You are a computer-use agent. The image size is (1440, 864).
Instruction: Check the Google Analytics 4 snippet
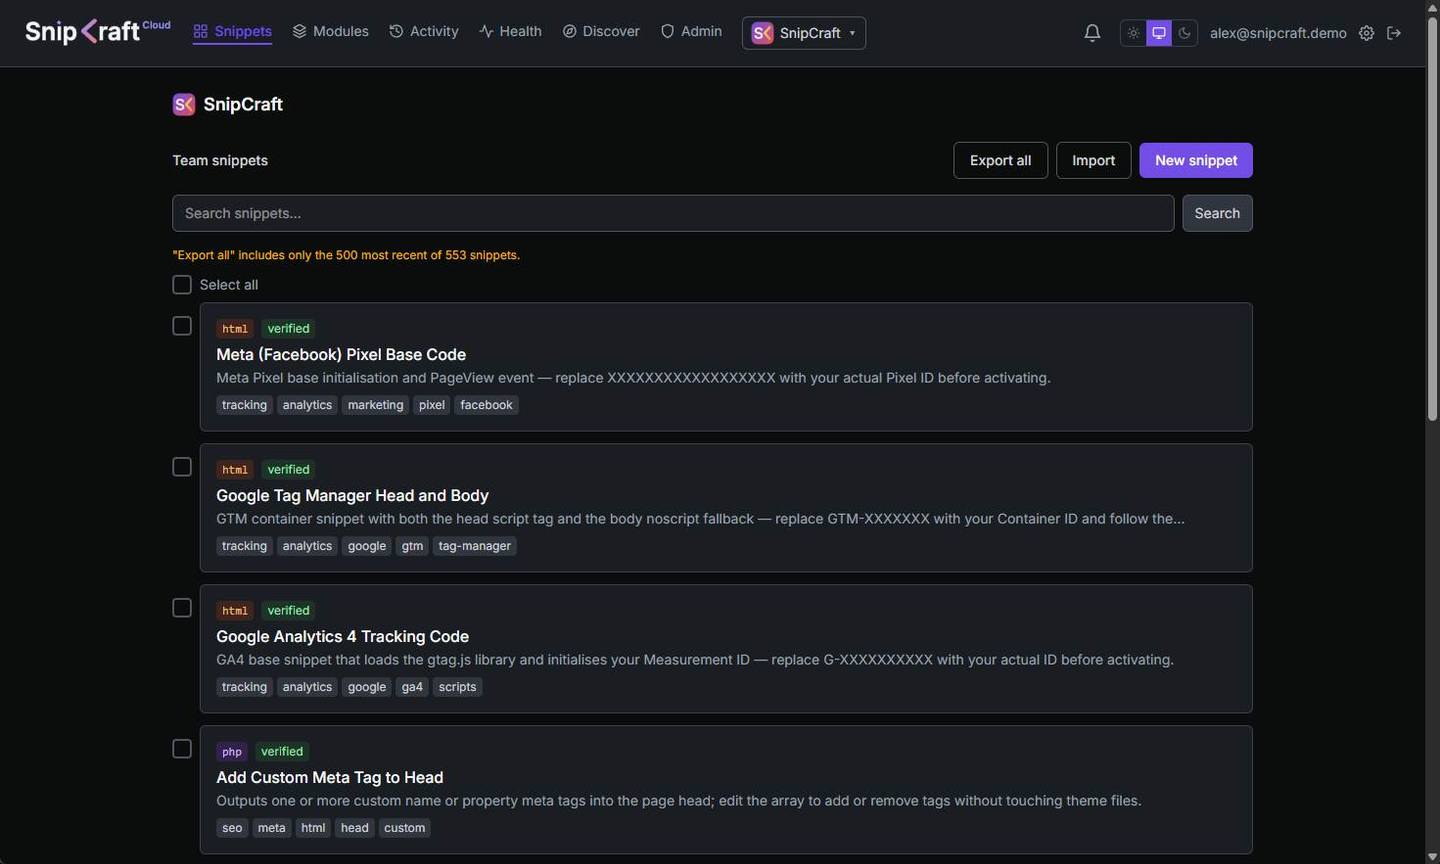[182, 608]
